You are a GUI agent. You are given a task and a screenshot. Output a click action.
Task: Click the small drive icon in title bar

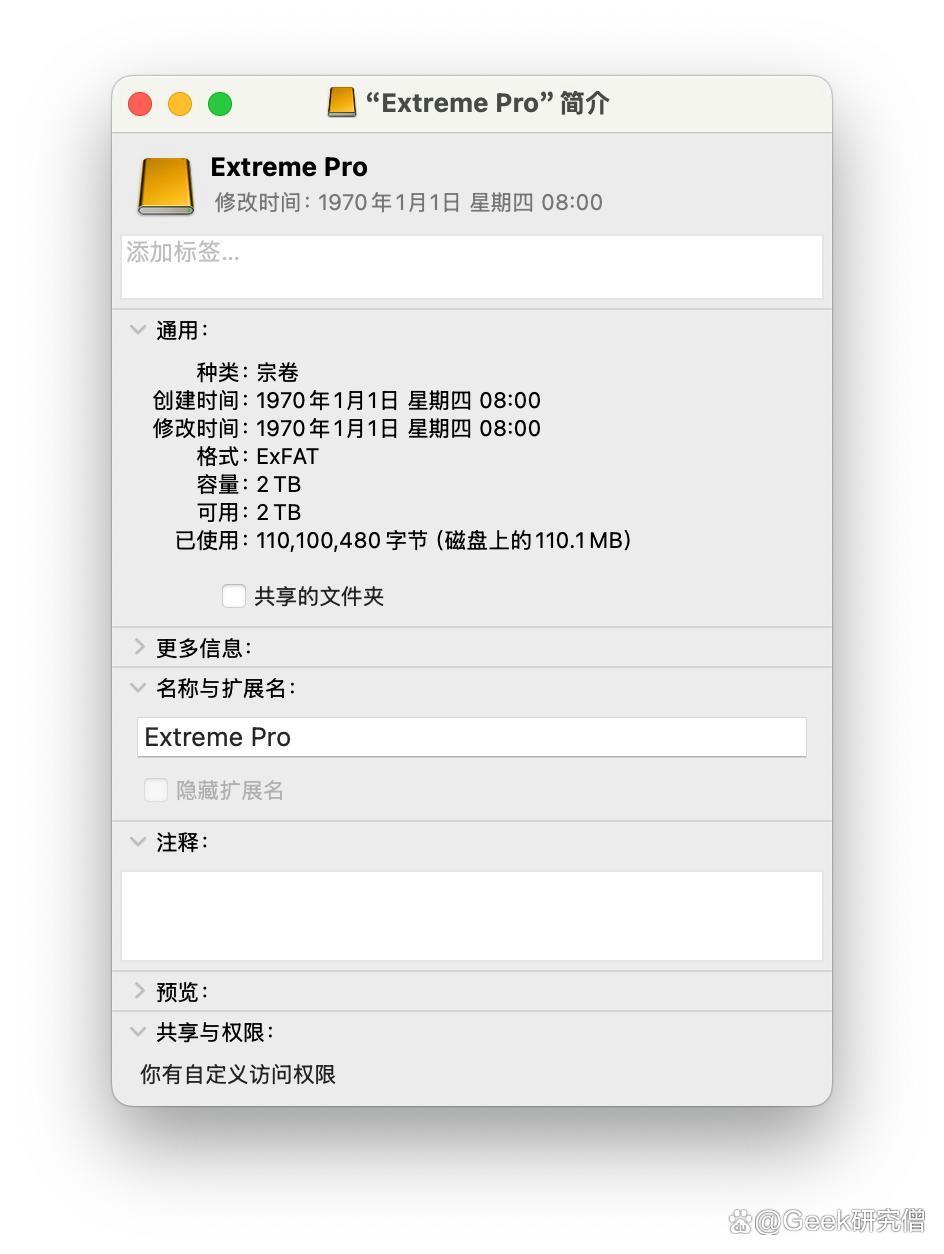[342, 102]
